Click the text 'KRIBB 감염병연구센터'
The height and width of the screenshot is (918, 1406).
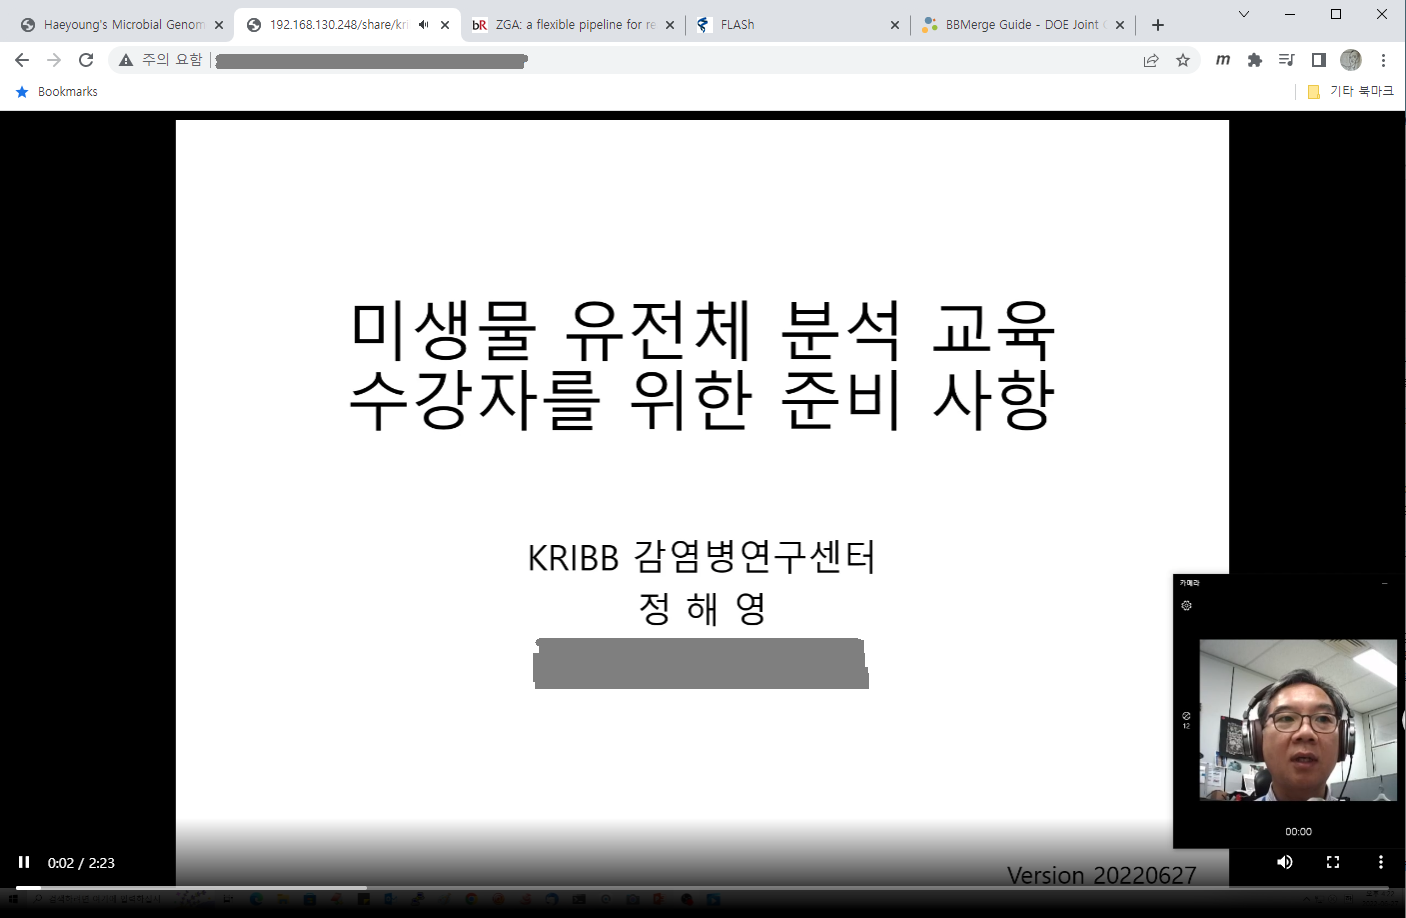pos(702,557)
